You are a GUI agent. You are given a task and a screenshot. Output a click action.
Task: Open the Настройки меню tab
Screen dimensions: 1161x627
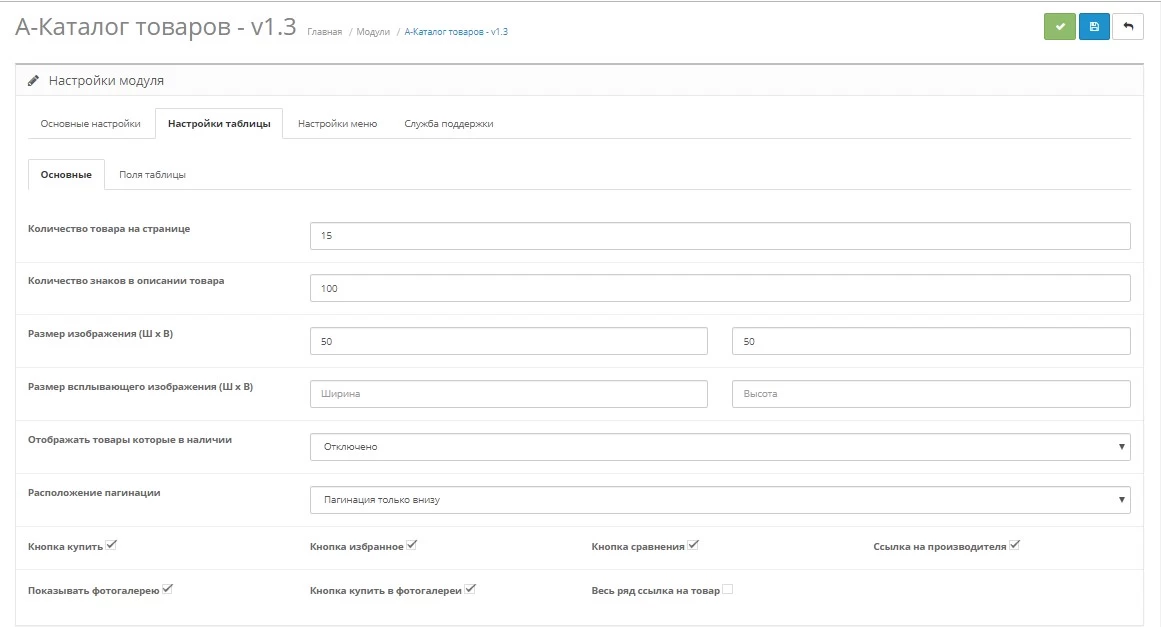(x=338, y=124)
